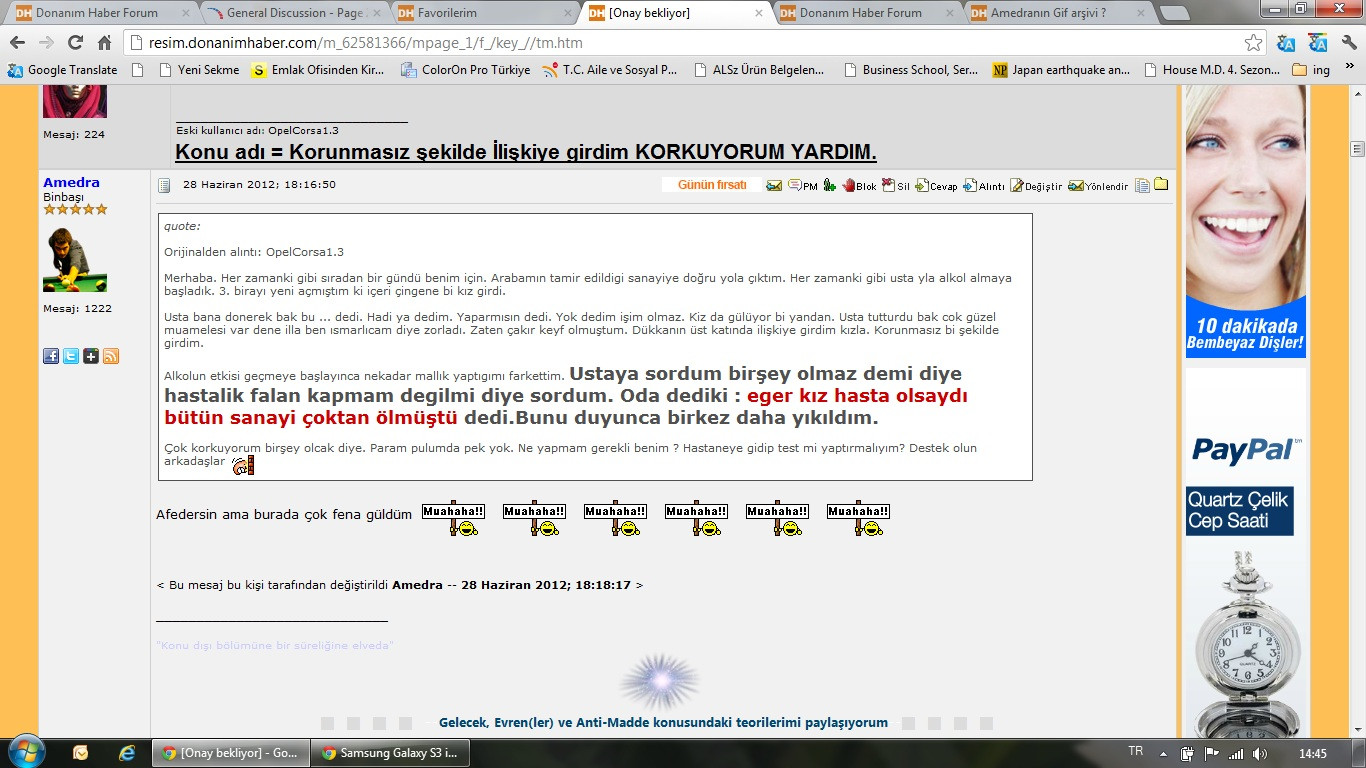The width and height of the screenshot is (1366, 768).
Task: Click the first Google Translate extension icon
Action: click(1287, 43)
